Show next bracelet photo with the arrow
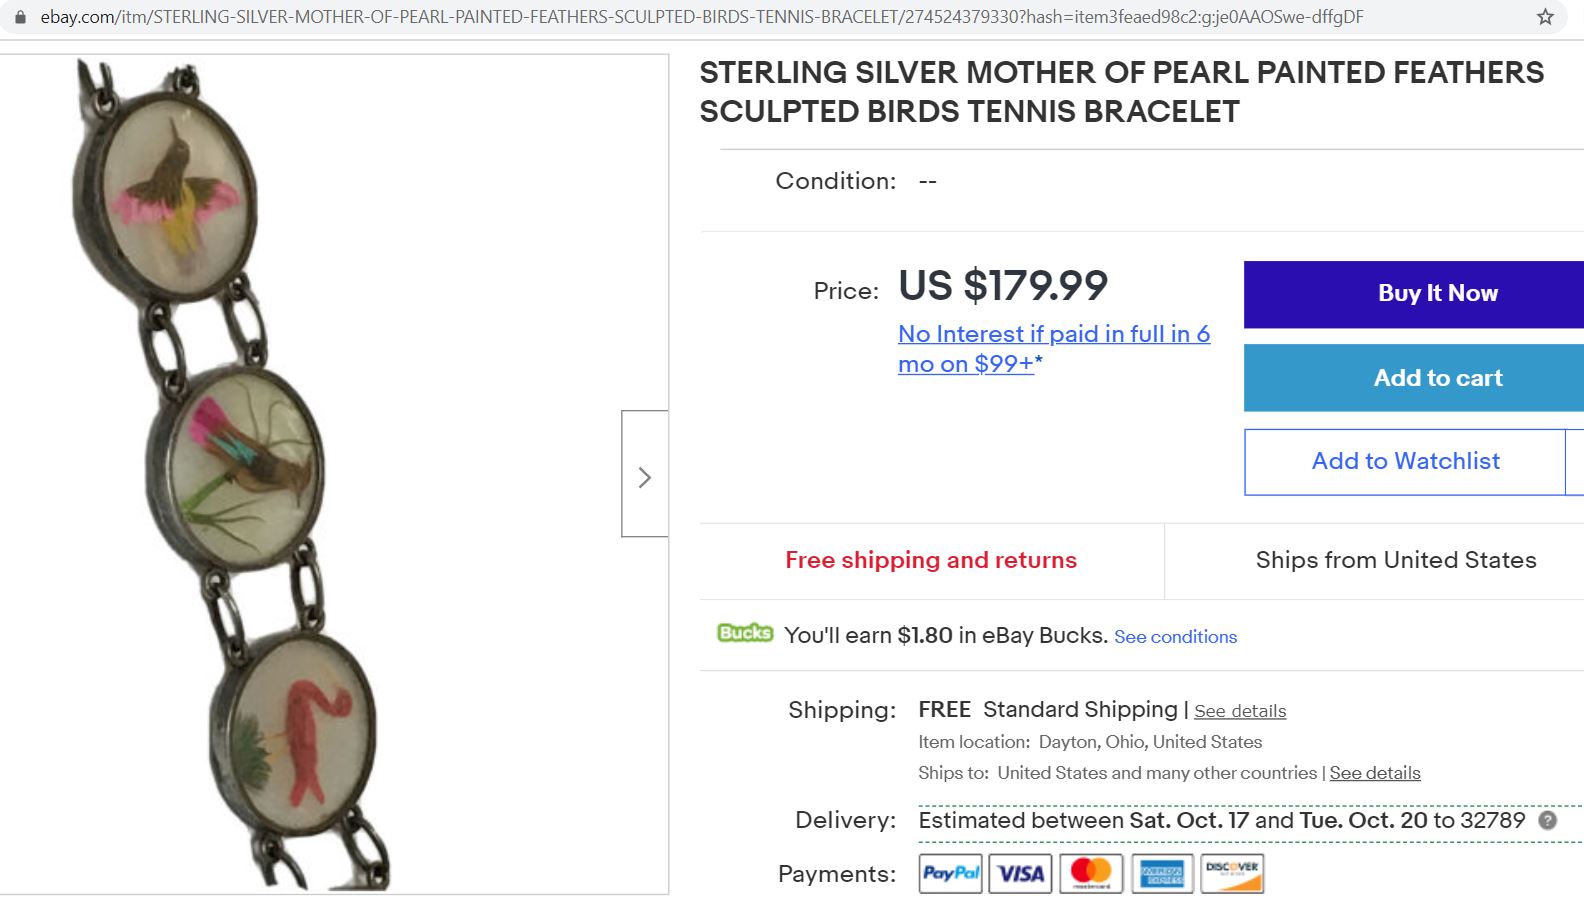This screenshot has width=1584, height=907. (645, 478)
